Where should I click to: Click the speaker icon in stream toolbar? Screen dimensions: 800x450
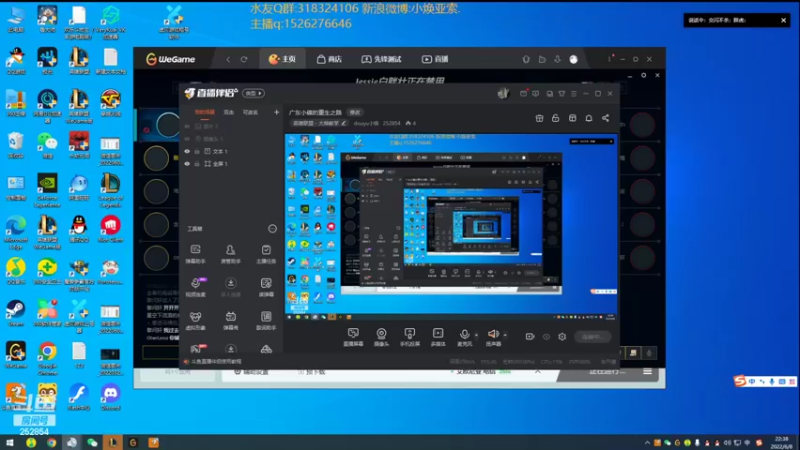(493, 334)
